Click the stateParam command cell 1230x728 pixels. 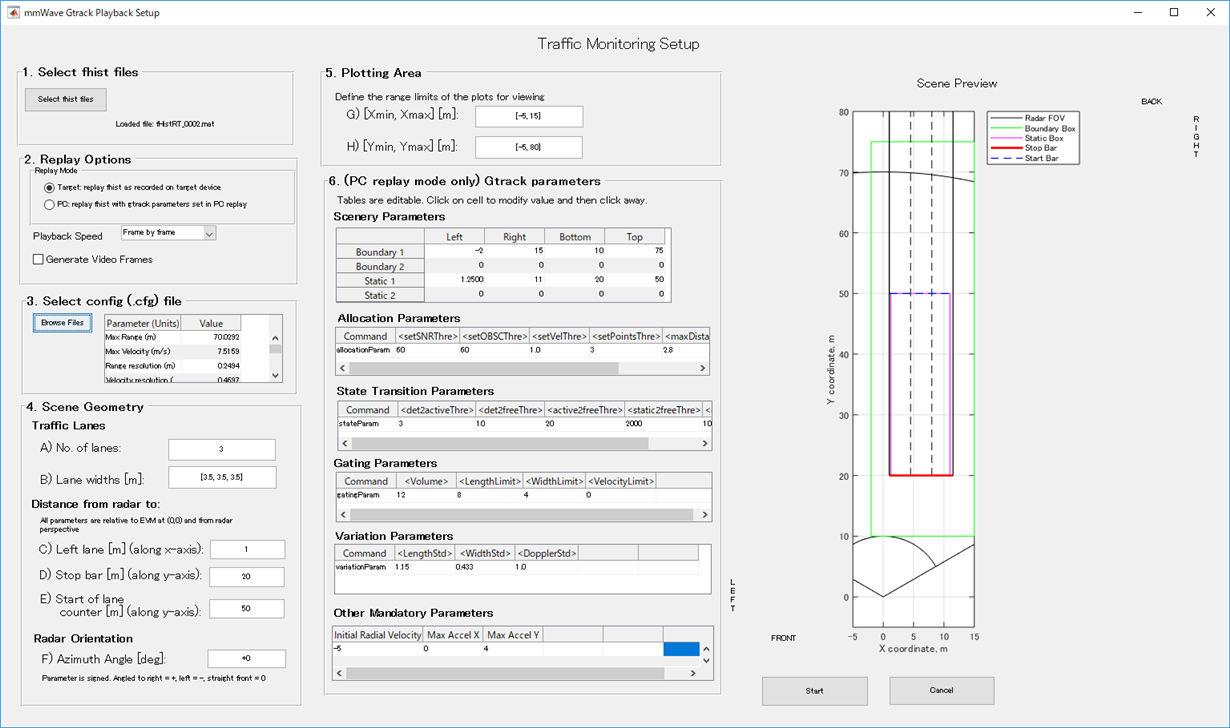(x=366, y=424)
